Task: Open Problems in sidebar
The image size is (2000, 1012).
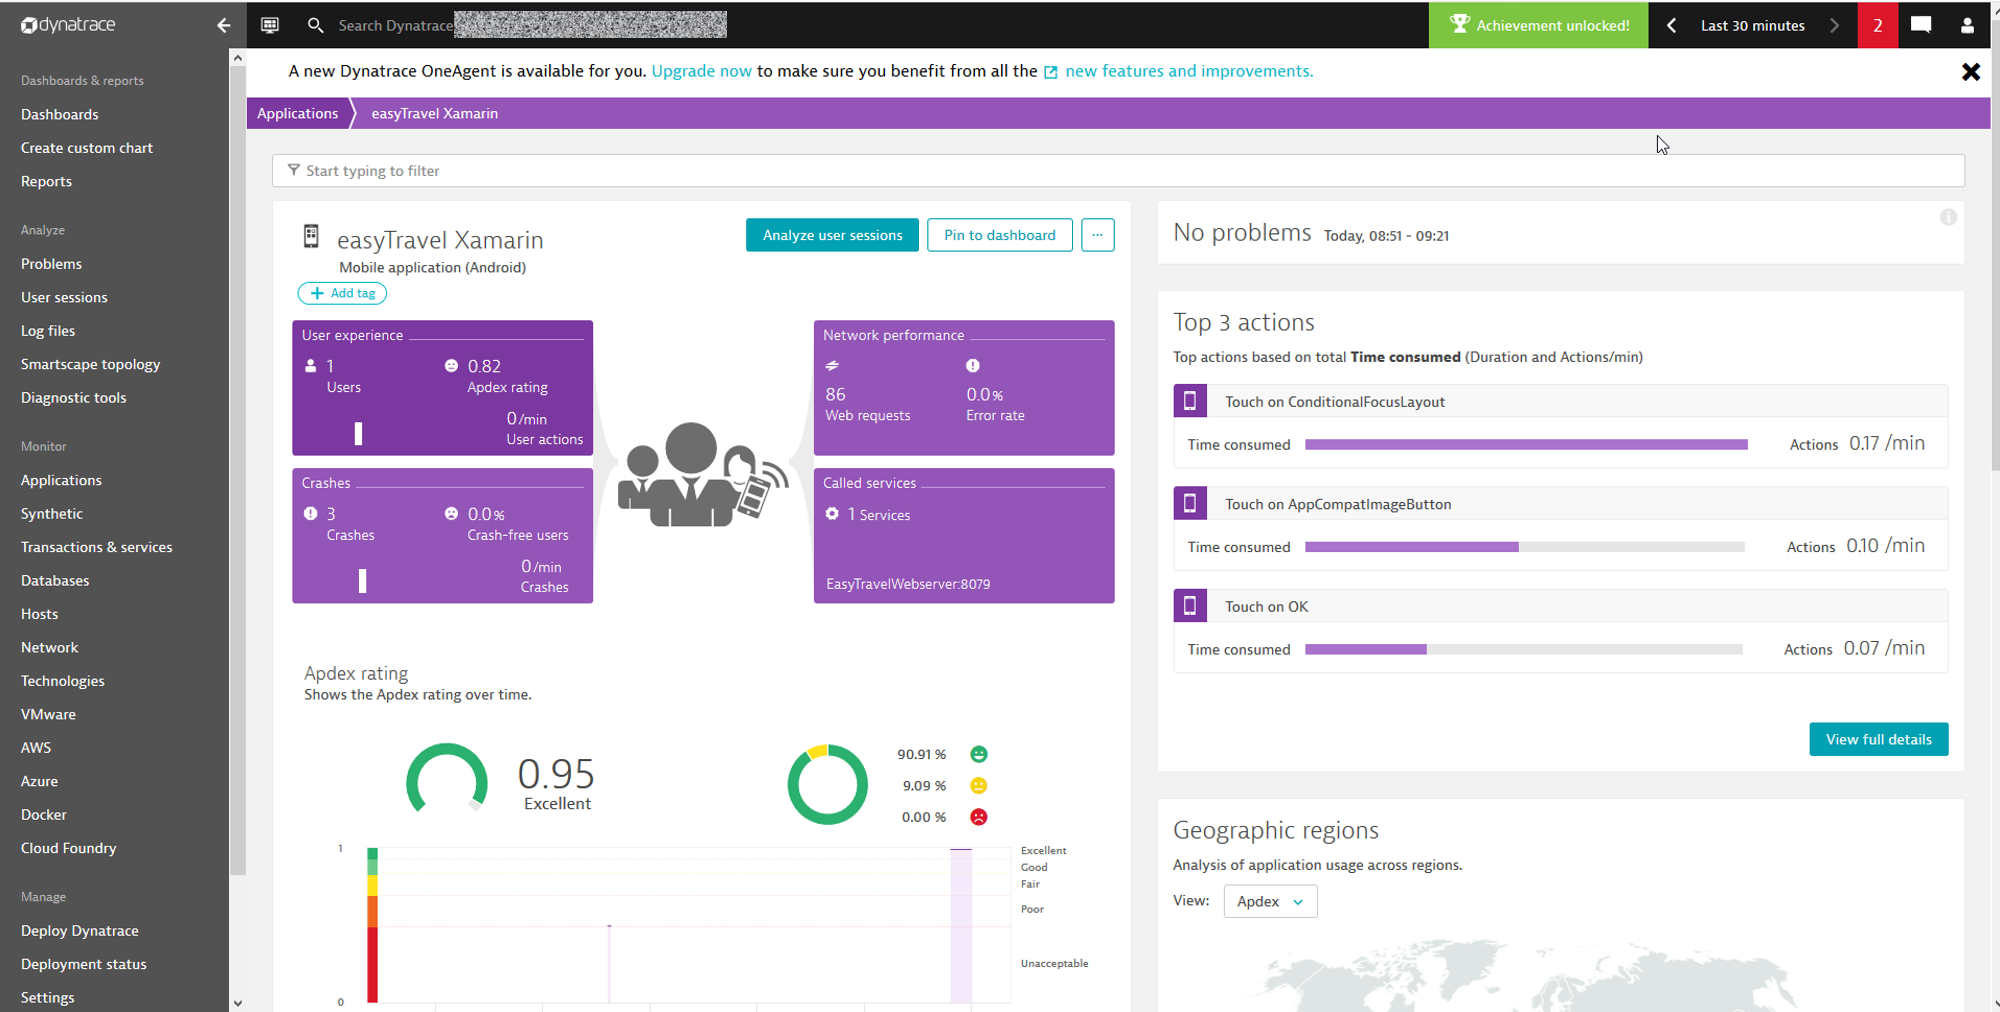Action: tap(51, 264)
